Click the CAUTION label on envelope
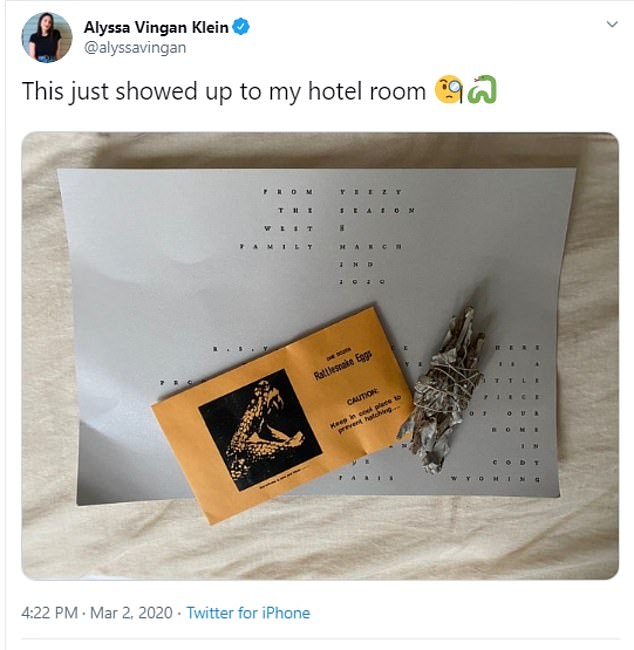 362,398
